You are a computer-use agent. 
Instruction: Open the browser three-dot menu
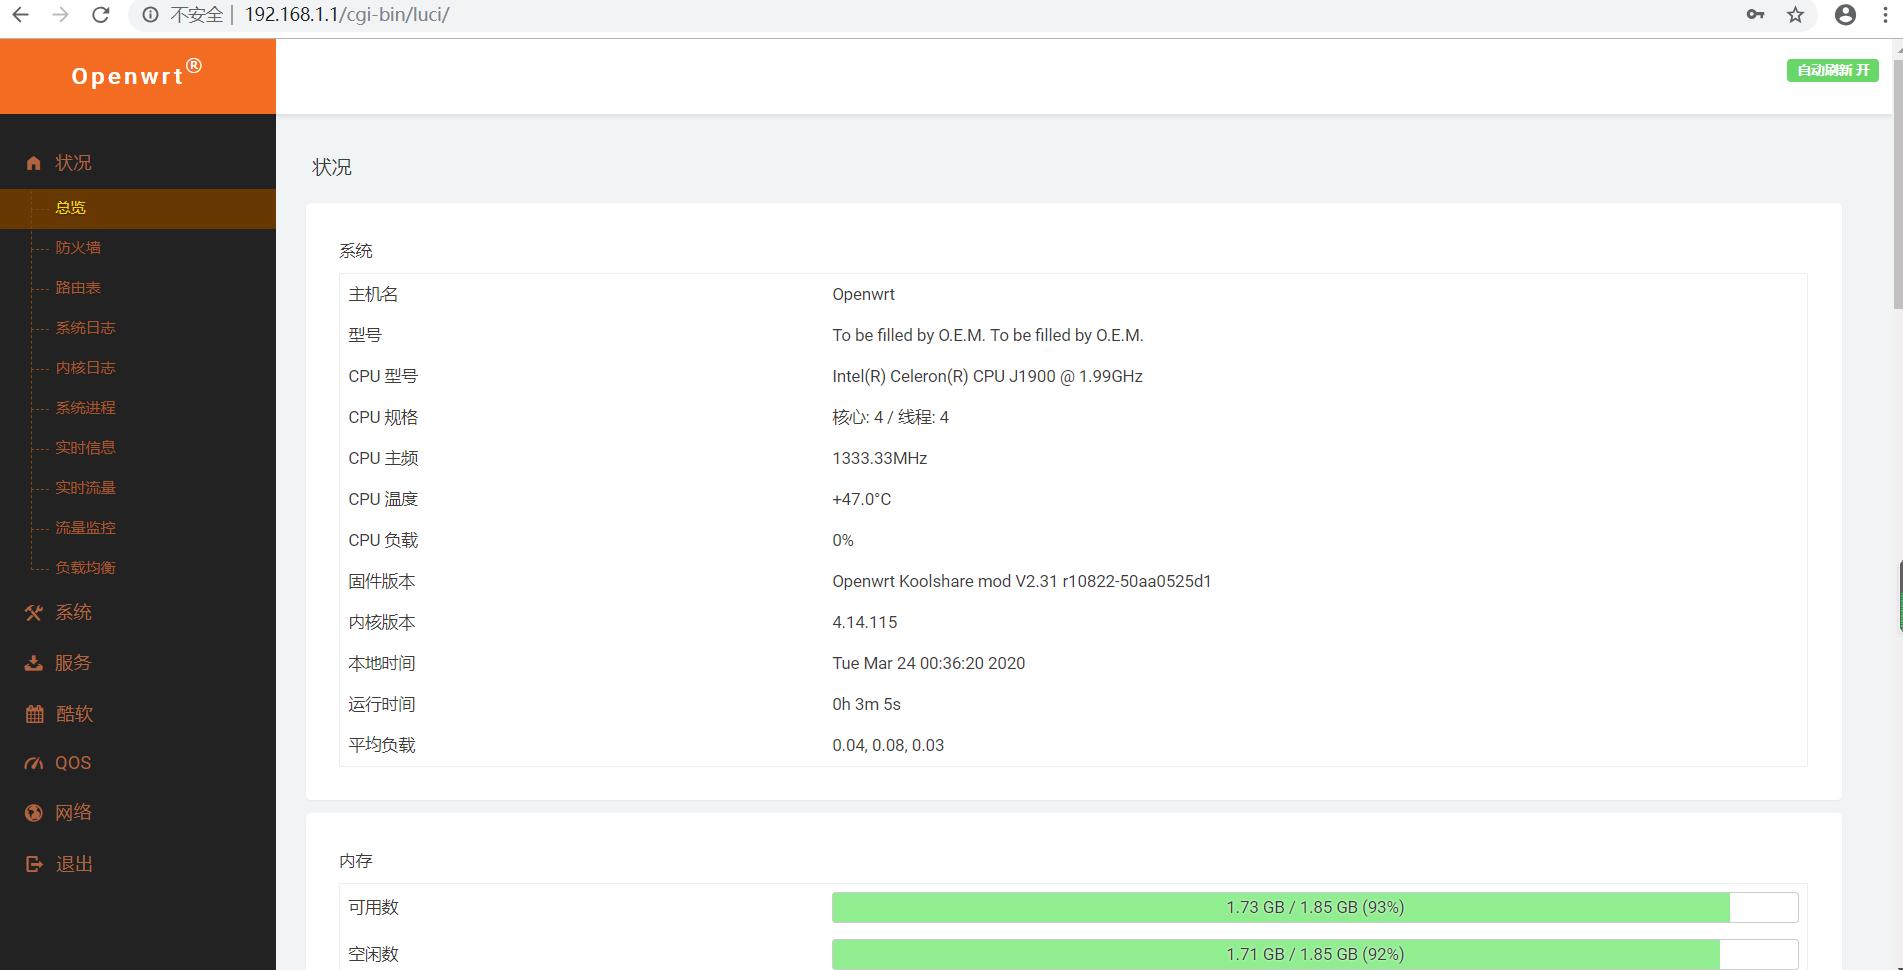tap(1886, 15)
